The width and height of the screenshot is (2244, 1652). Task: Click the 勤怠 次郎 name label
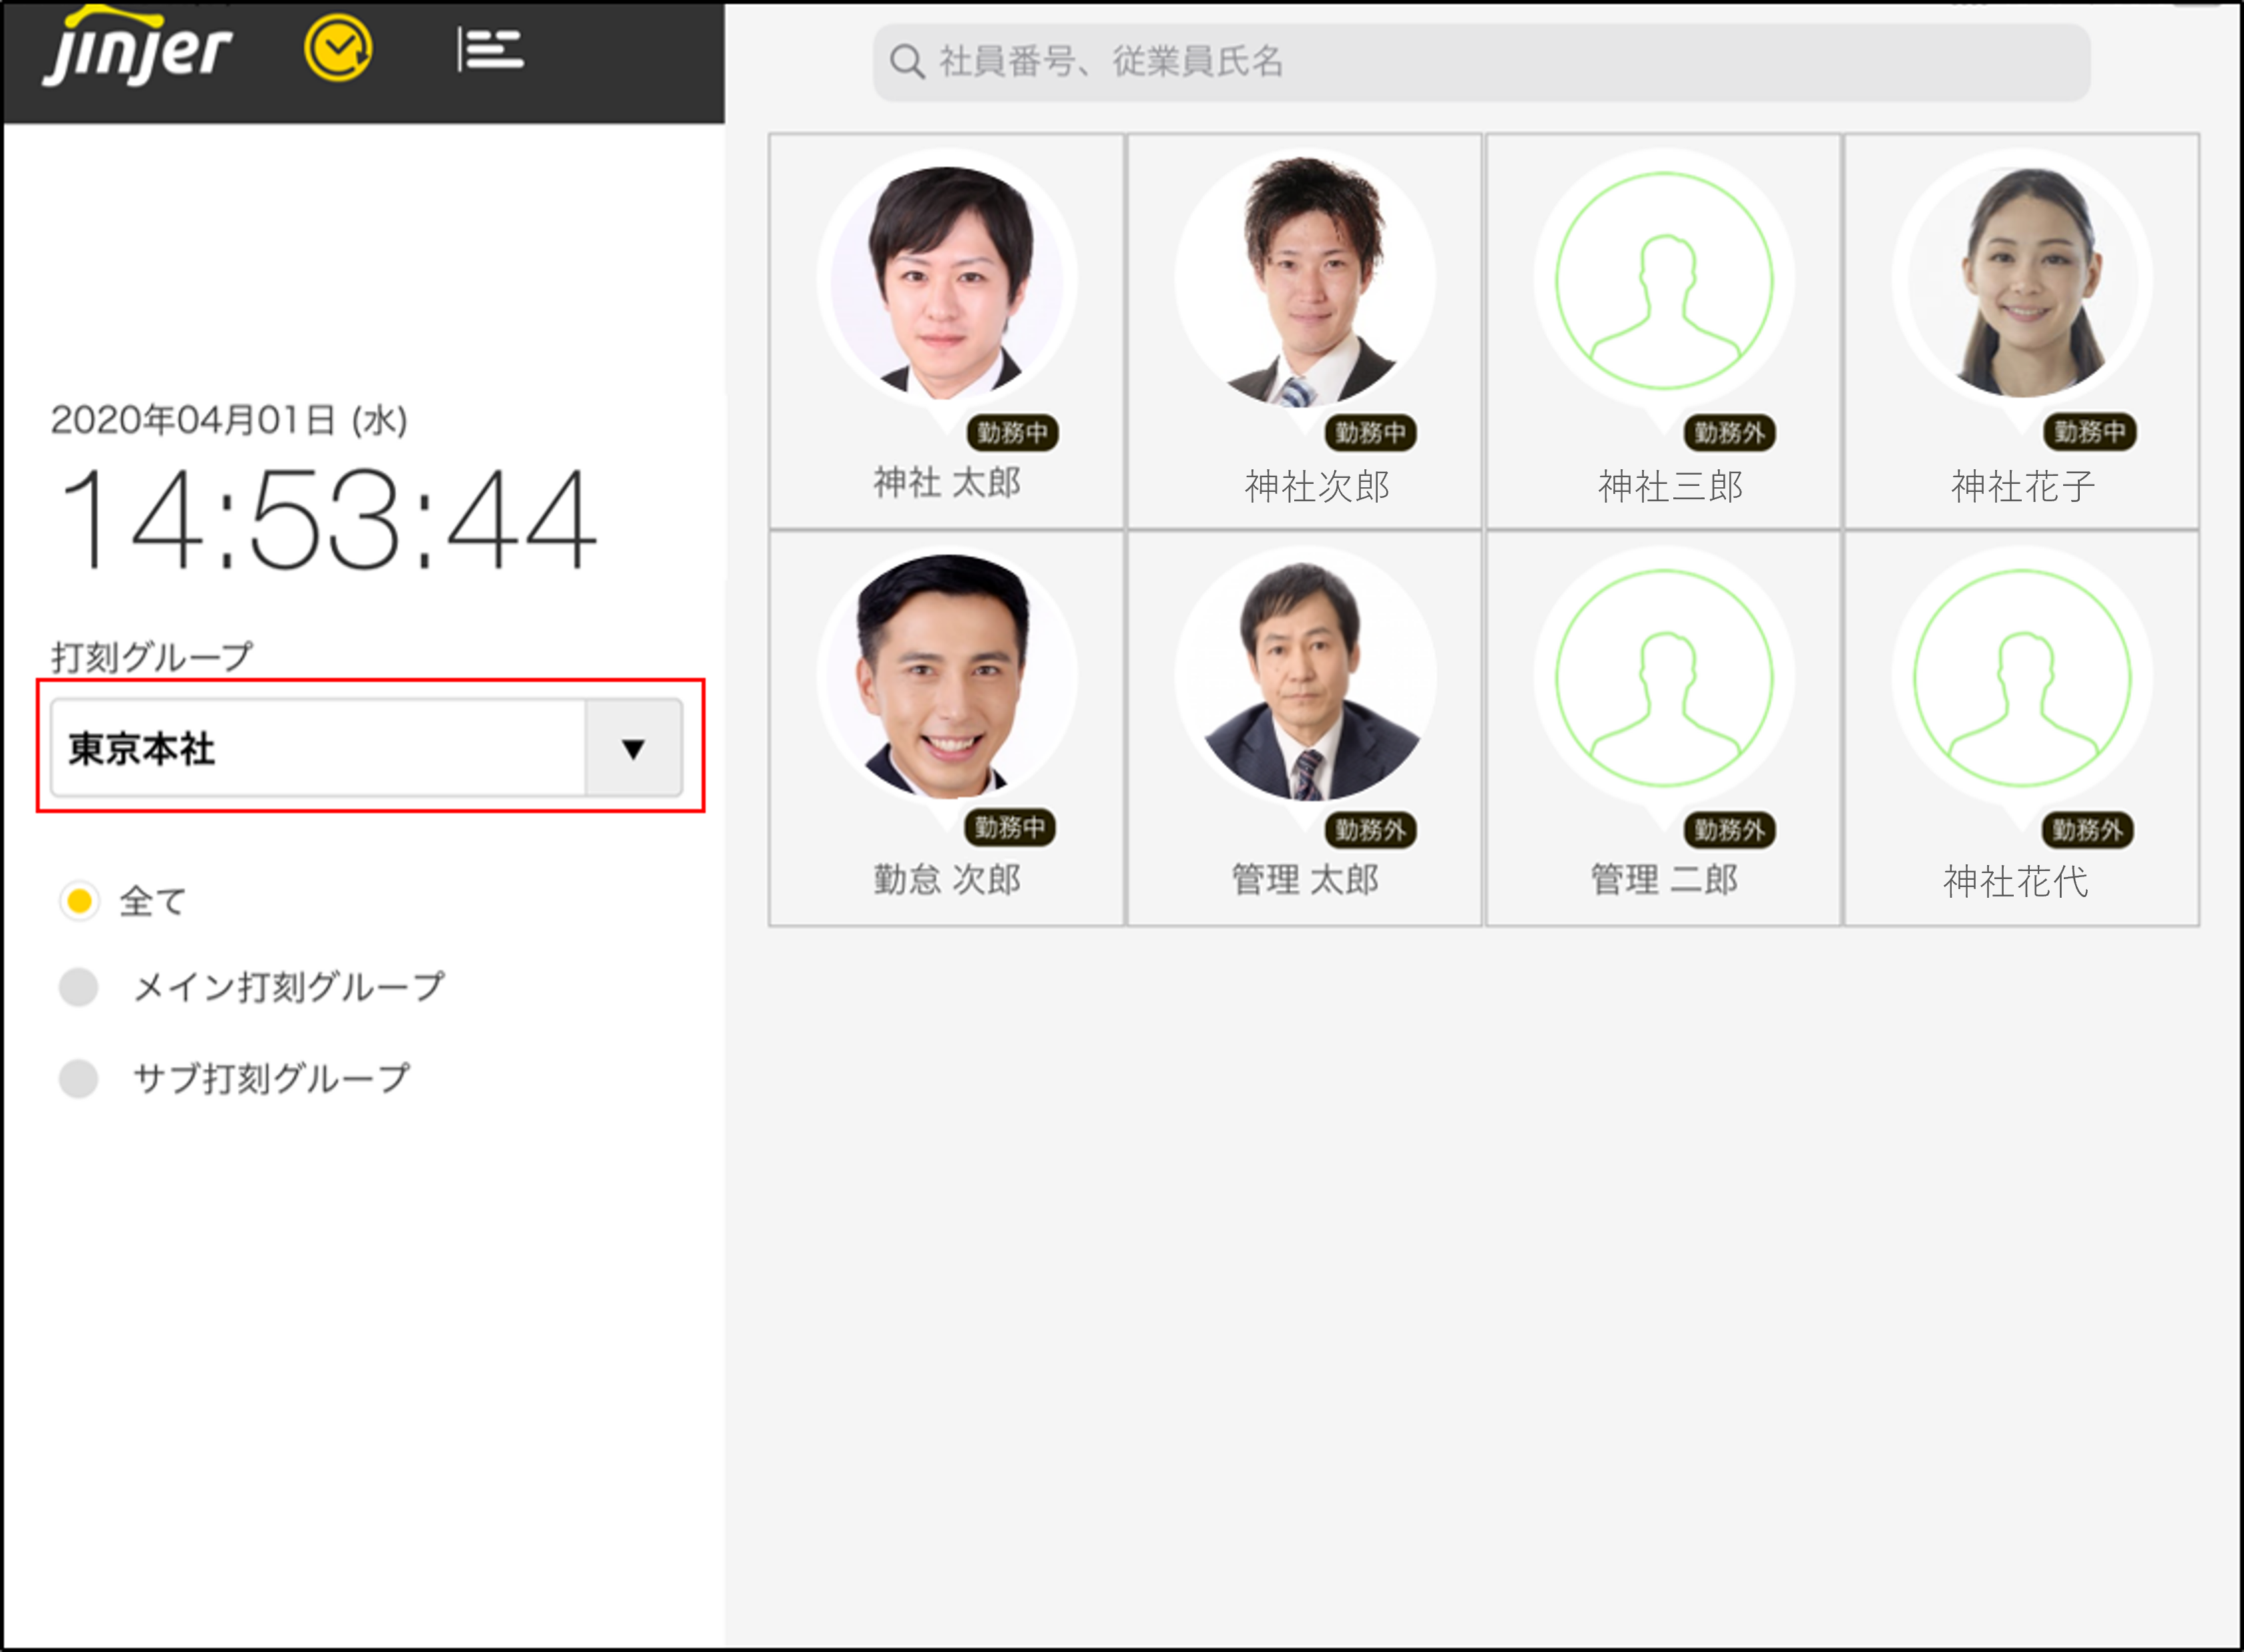(x=947, y=880)
